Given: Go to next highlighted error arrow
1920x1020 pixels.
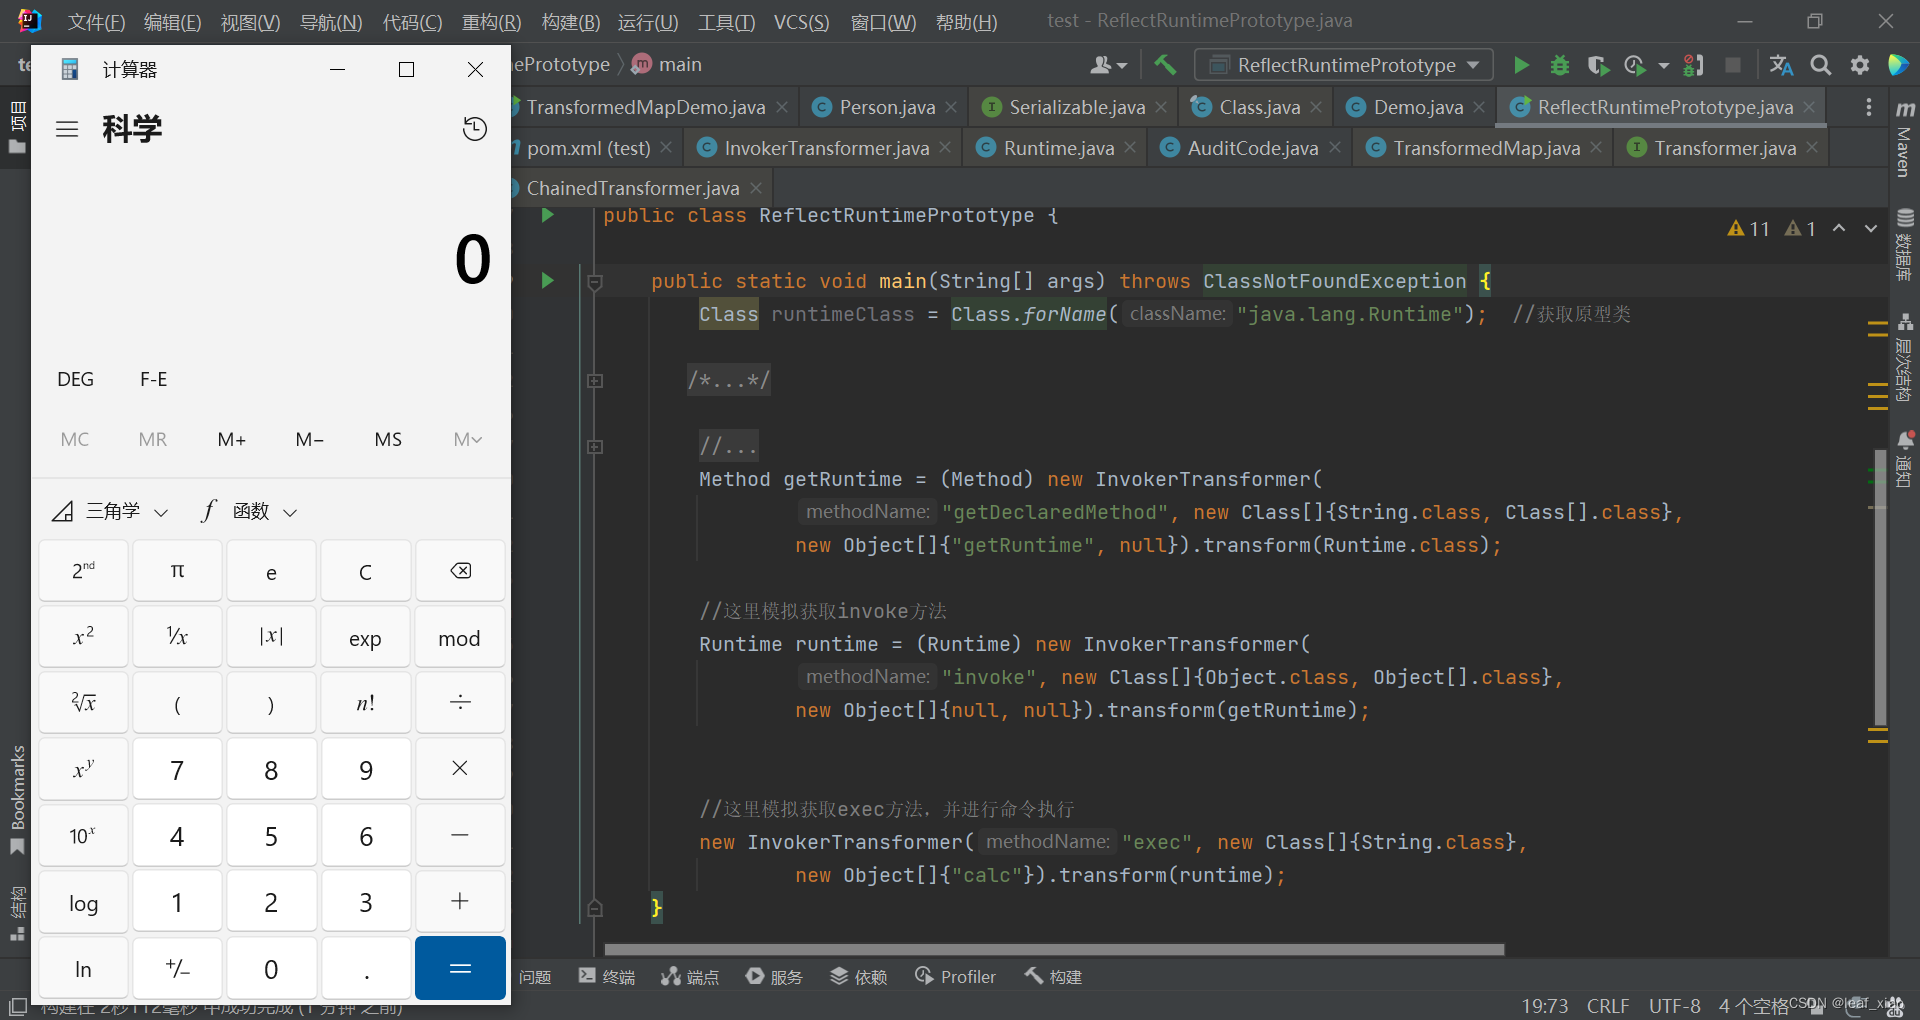Looking at the screenshot, I should point(1871,229).
